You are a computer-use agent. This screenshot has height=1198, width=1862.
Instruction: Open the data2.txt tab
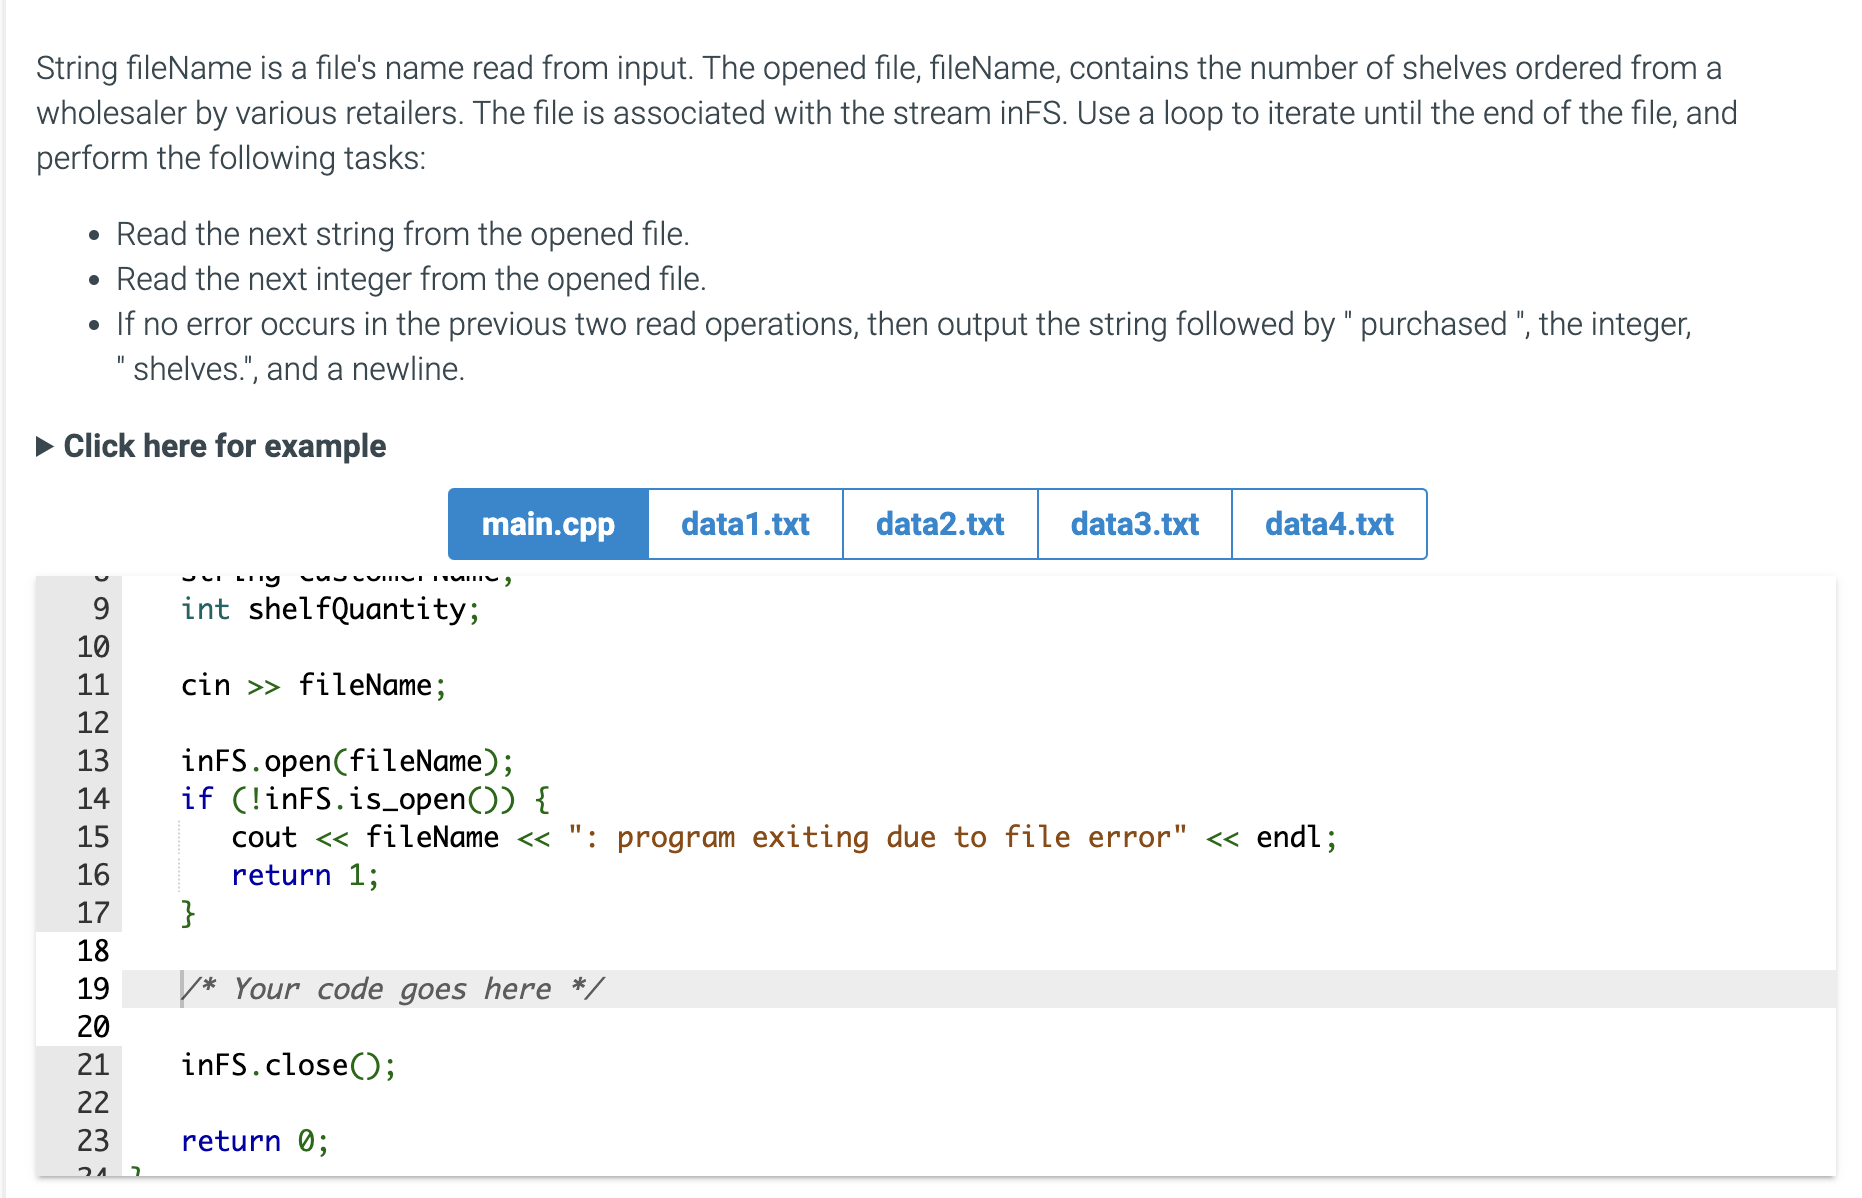(x=939, y=523)
